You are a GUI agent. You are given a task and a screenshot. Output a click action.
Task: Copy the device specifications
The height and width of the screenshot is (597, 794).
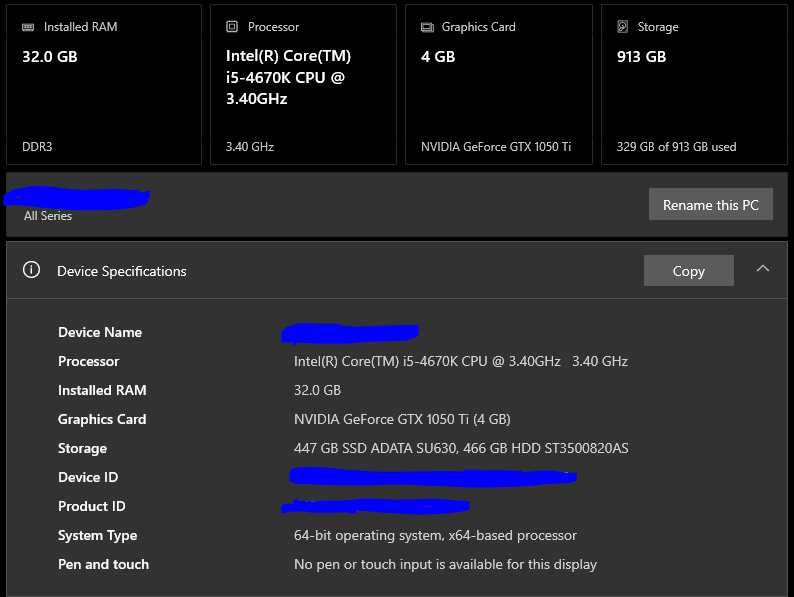[689, 271]
